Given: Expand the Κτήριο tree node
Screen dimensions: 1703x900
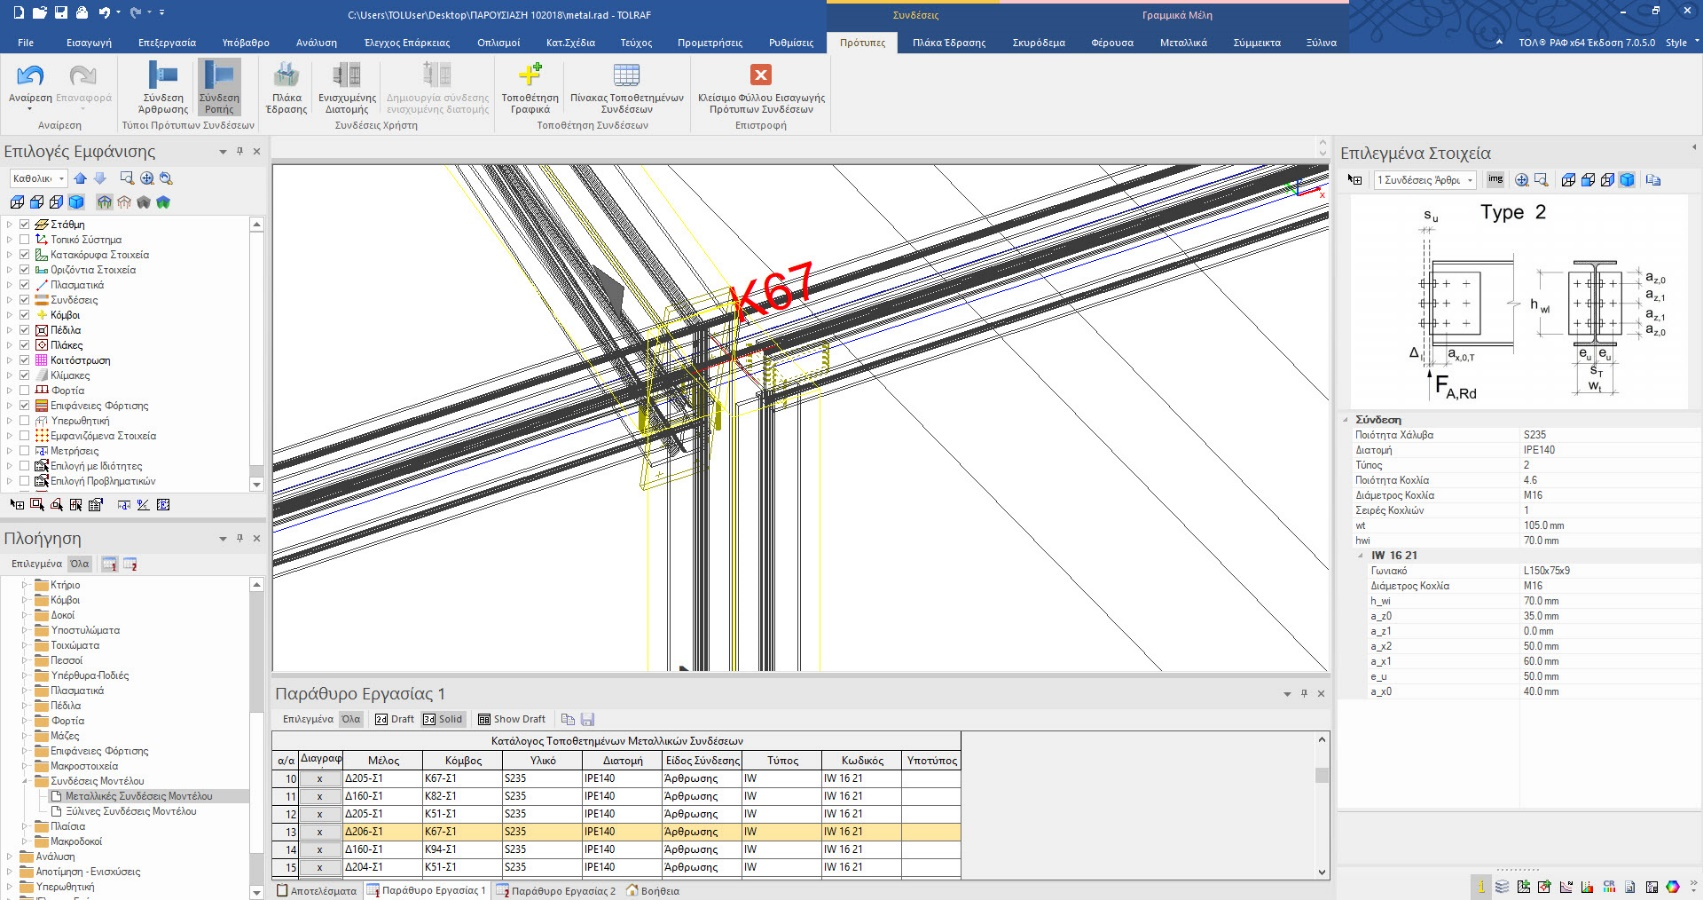Looking at the screenshot, I should pos(25,585).
